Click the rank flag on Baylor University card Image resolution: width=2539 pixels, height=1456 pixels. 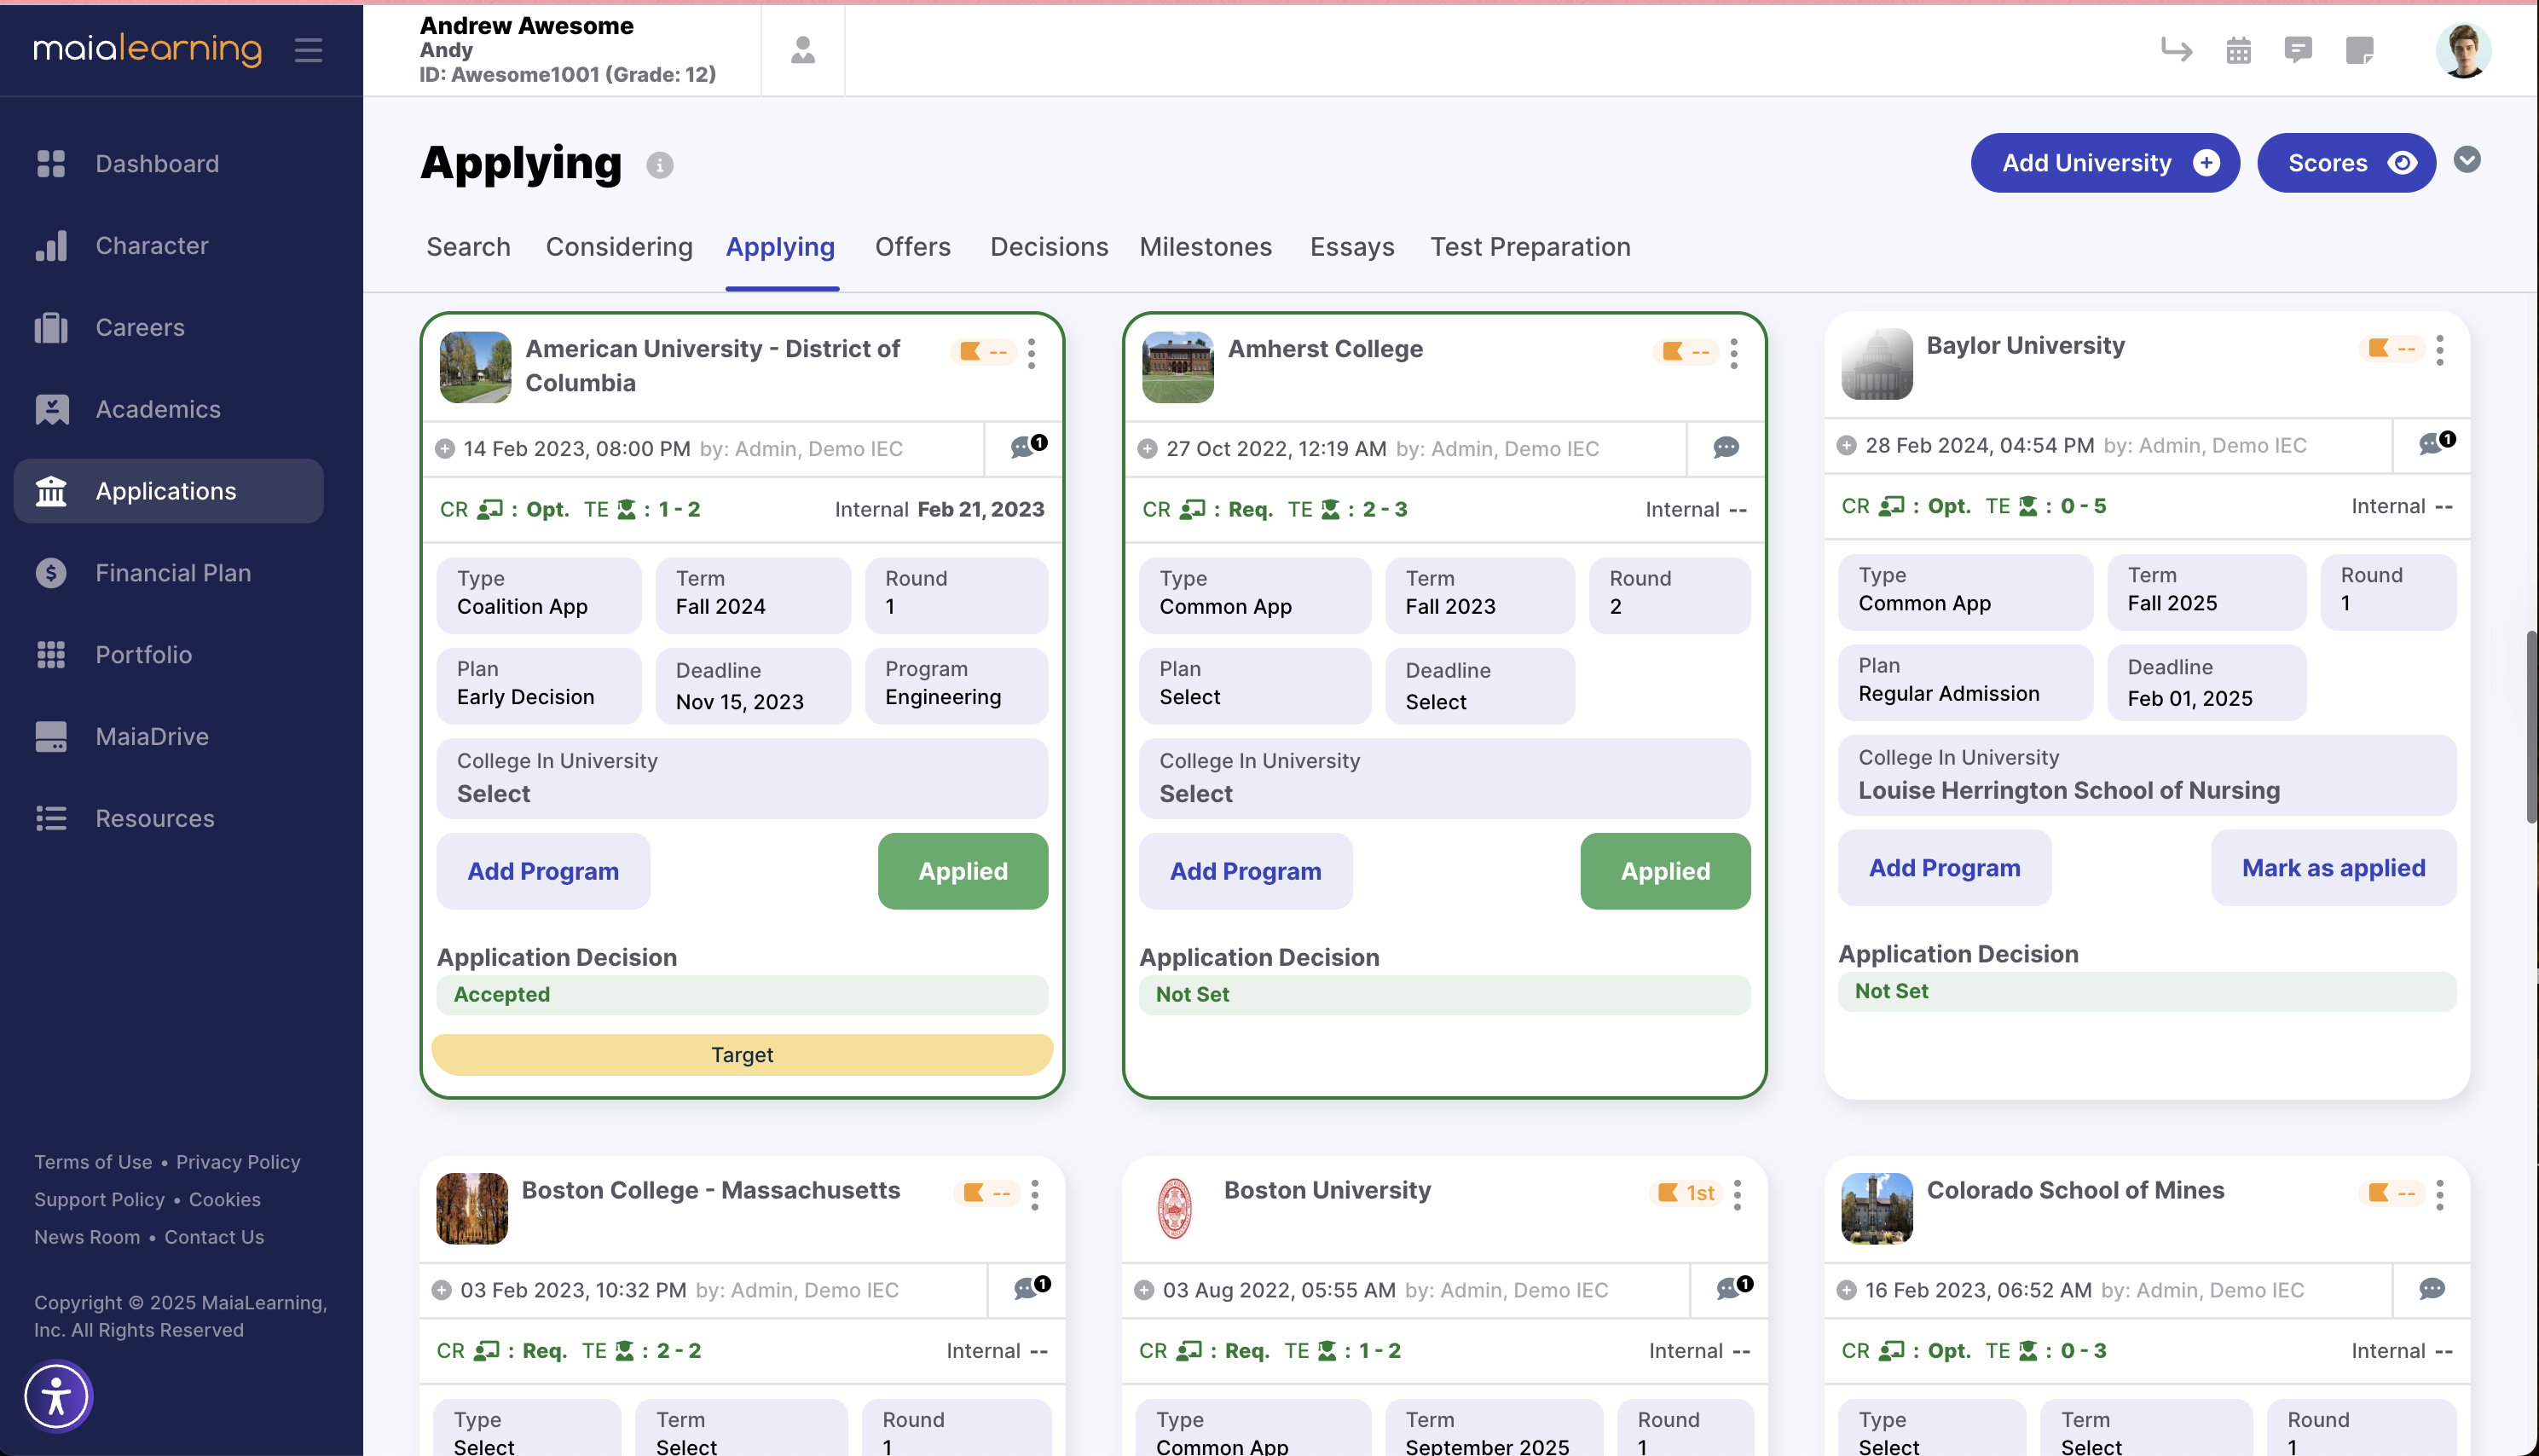pos(2391,348)
